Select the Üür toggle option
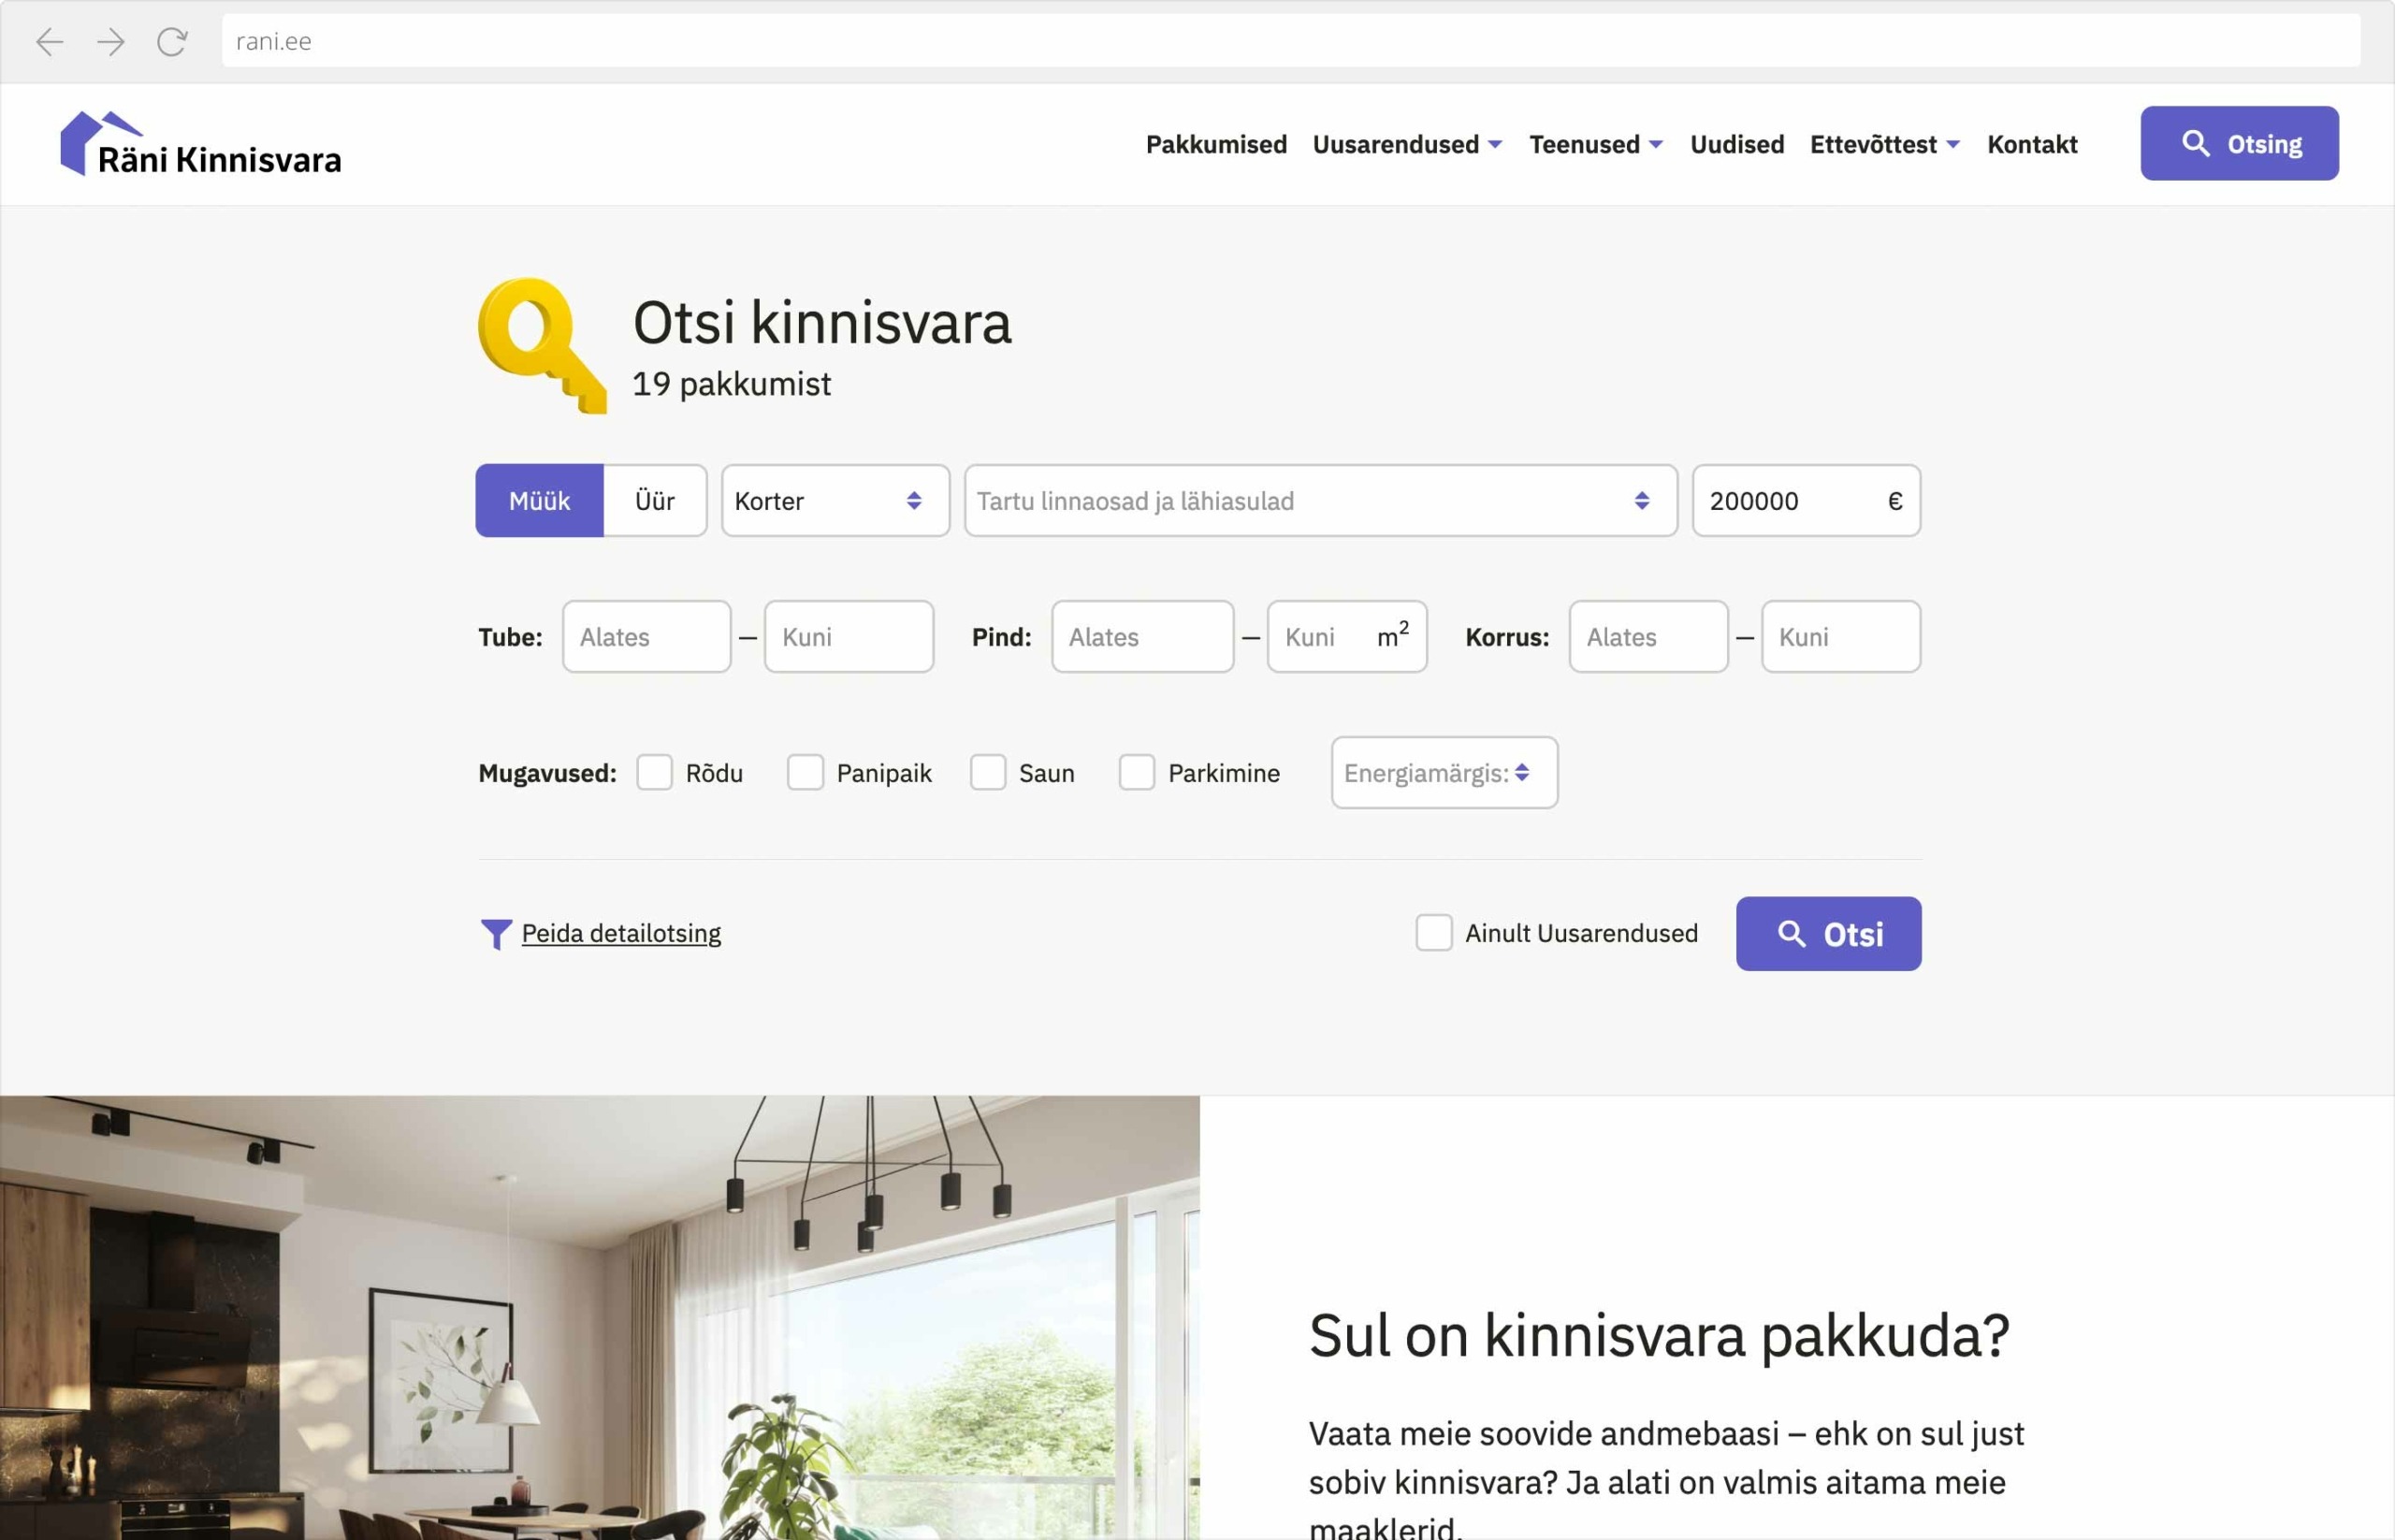 pos(655,501)
